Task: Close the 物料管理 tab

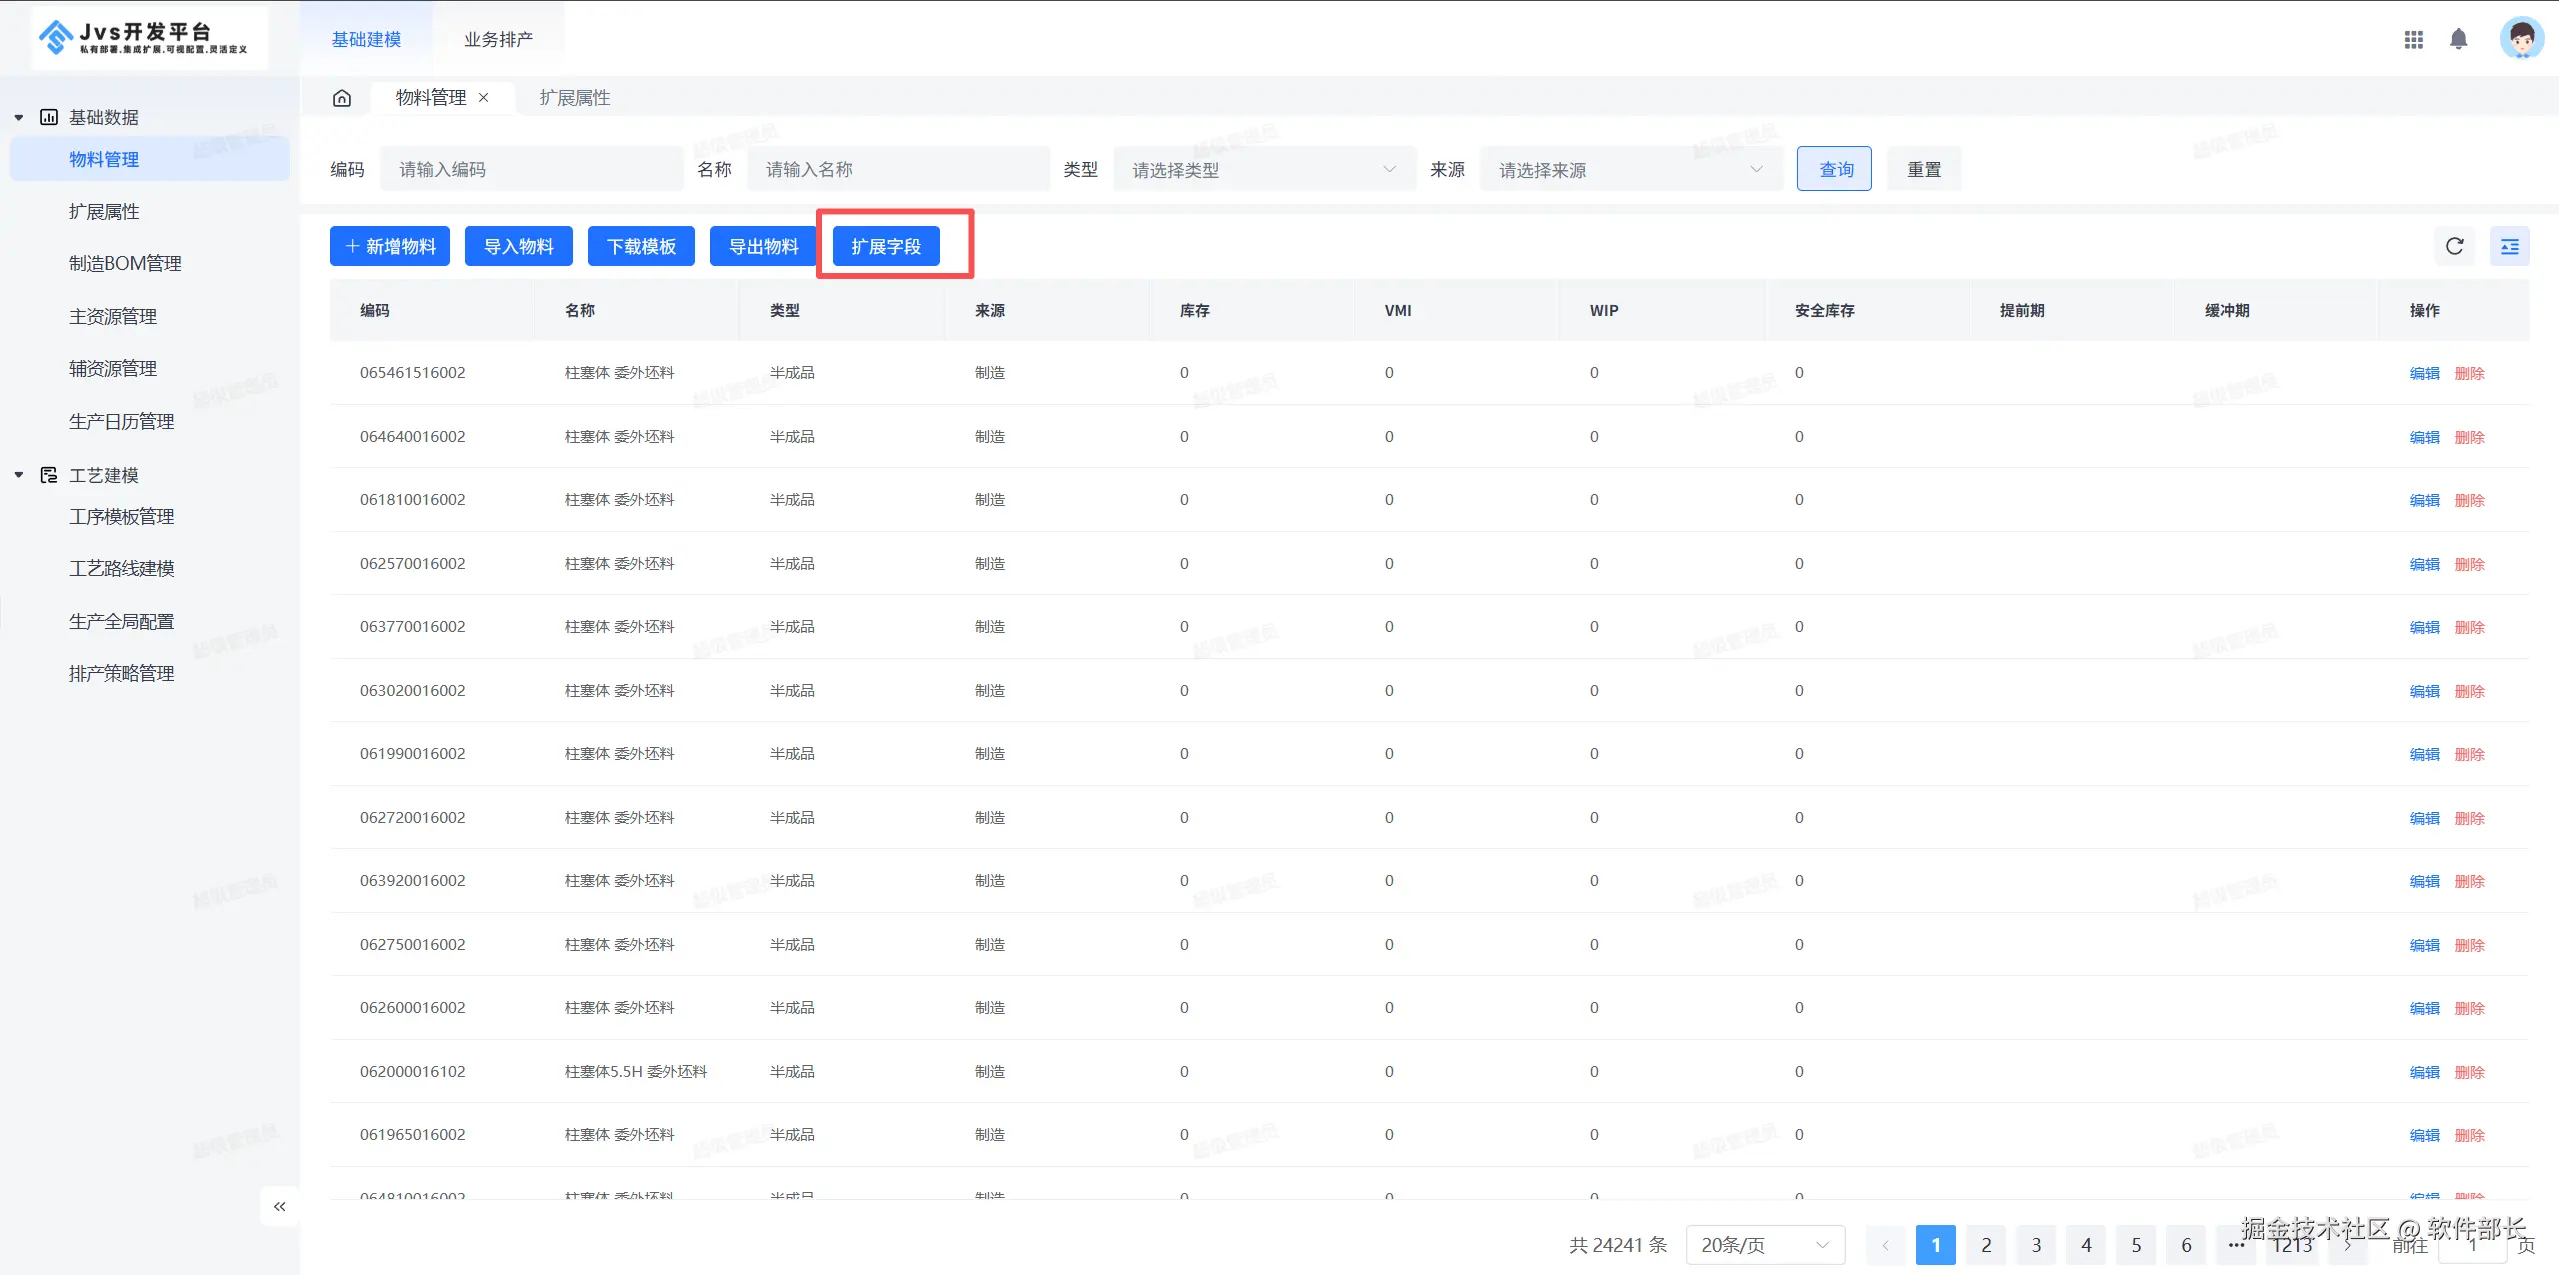Action: point(484,98)
